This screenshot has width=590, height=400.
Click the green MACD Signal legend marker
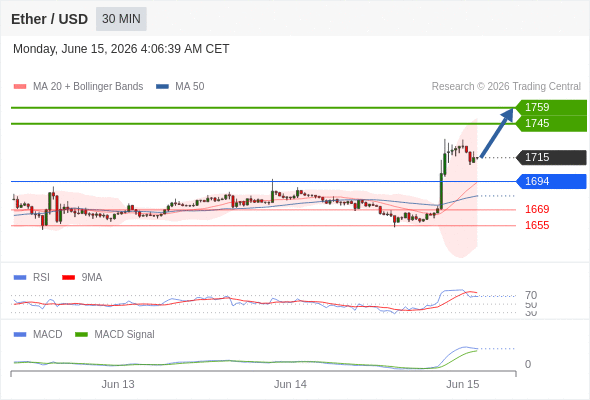click(x=81, y=334)
